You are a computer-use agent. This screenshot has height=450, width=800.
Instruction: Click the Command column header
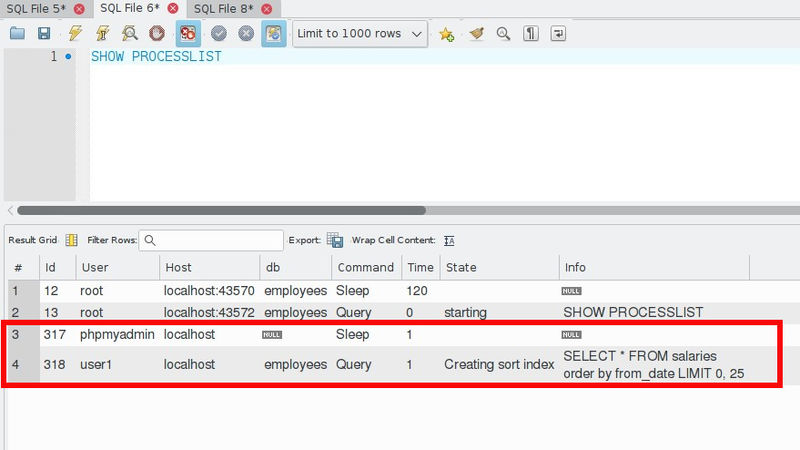point(367,267)
